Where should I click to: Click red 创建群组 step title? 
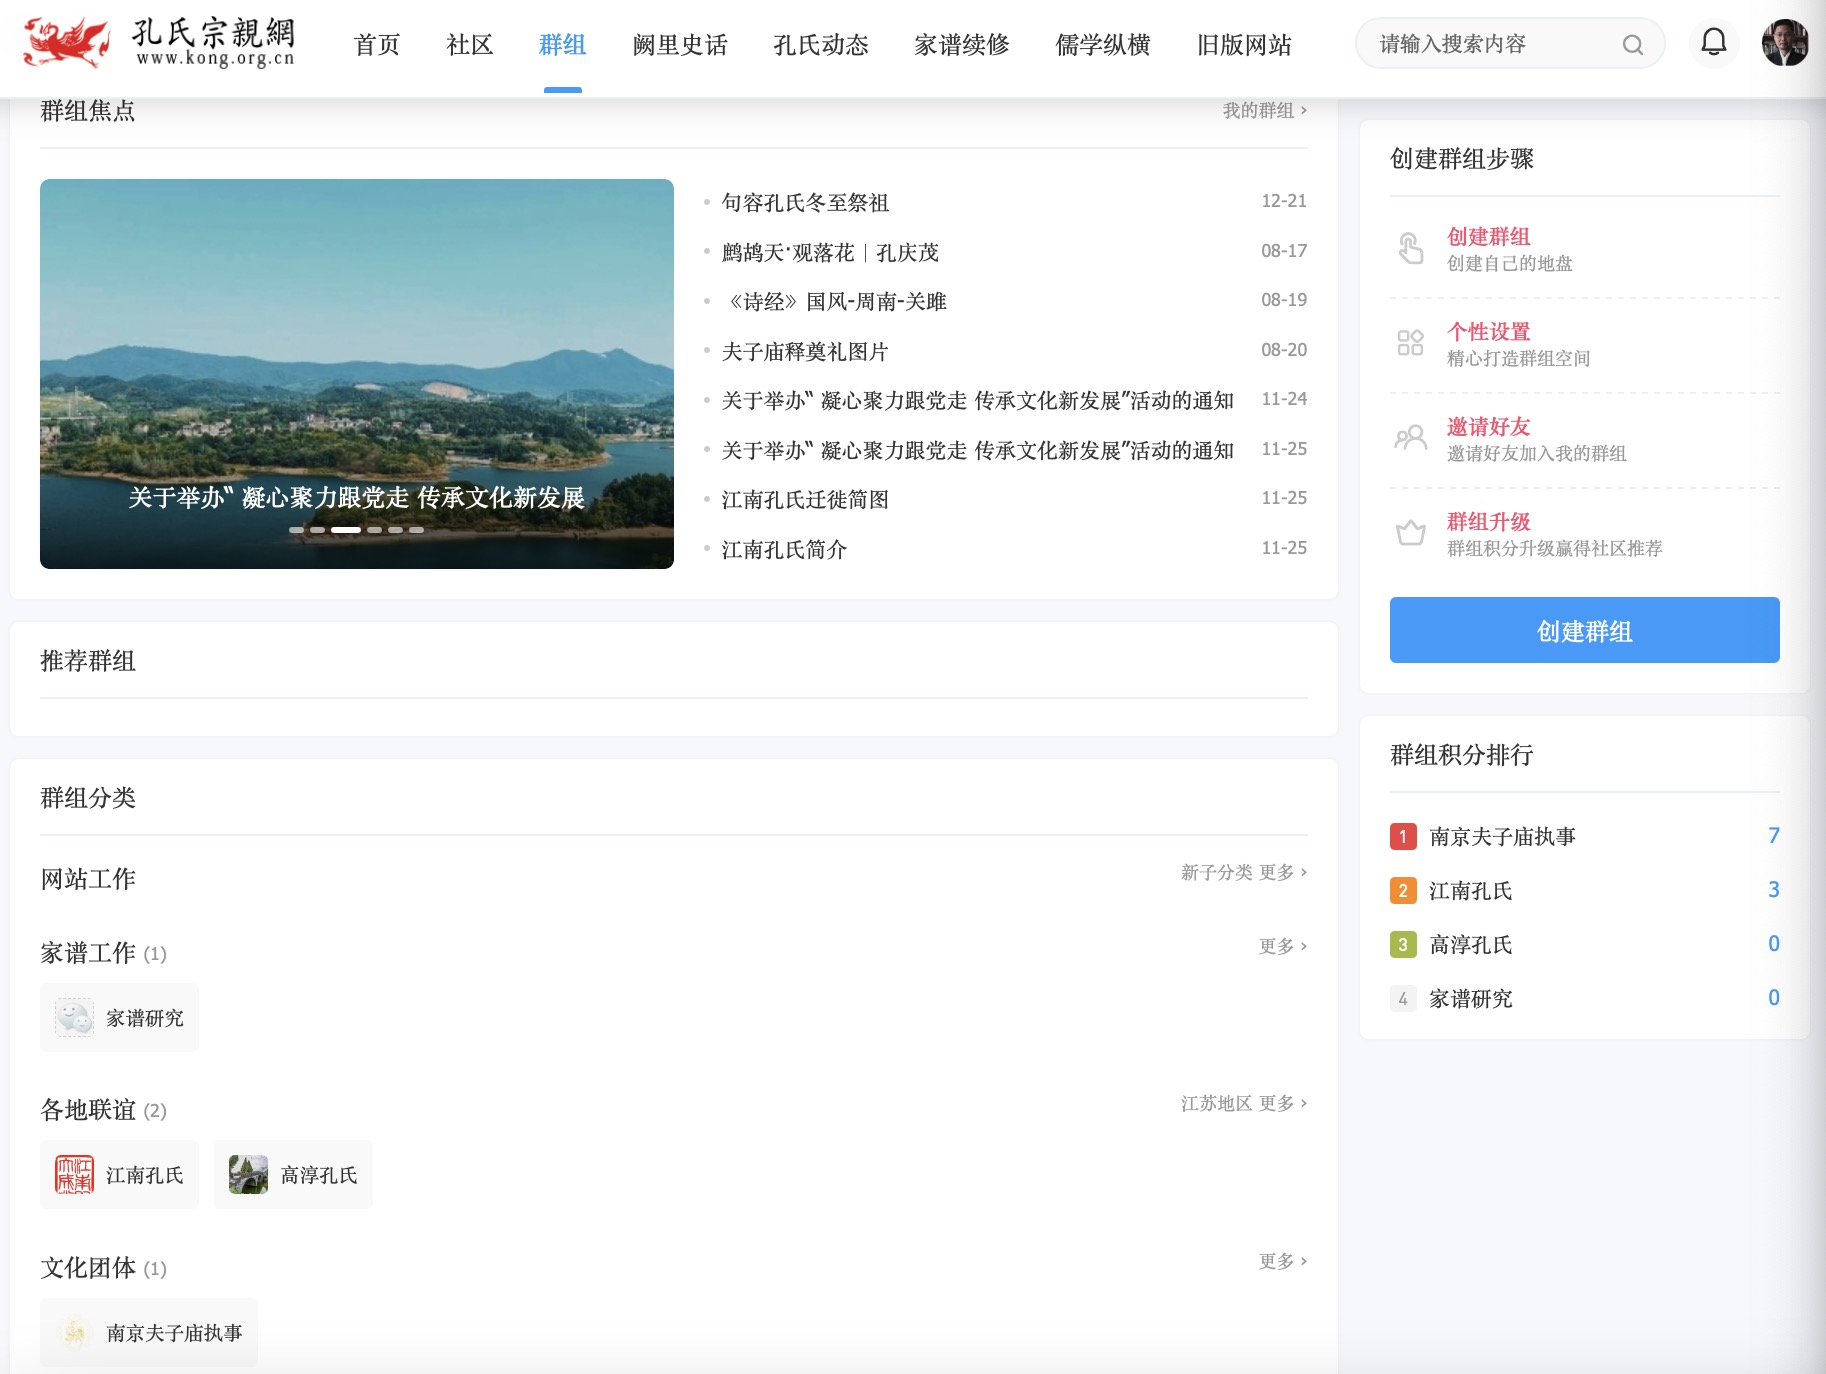coord(1489,236)
